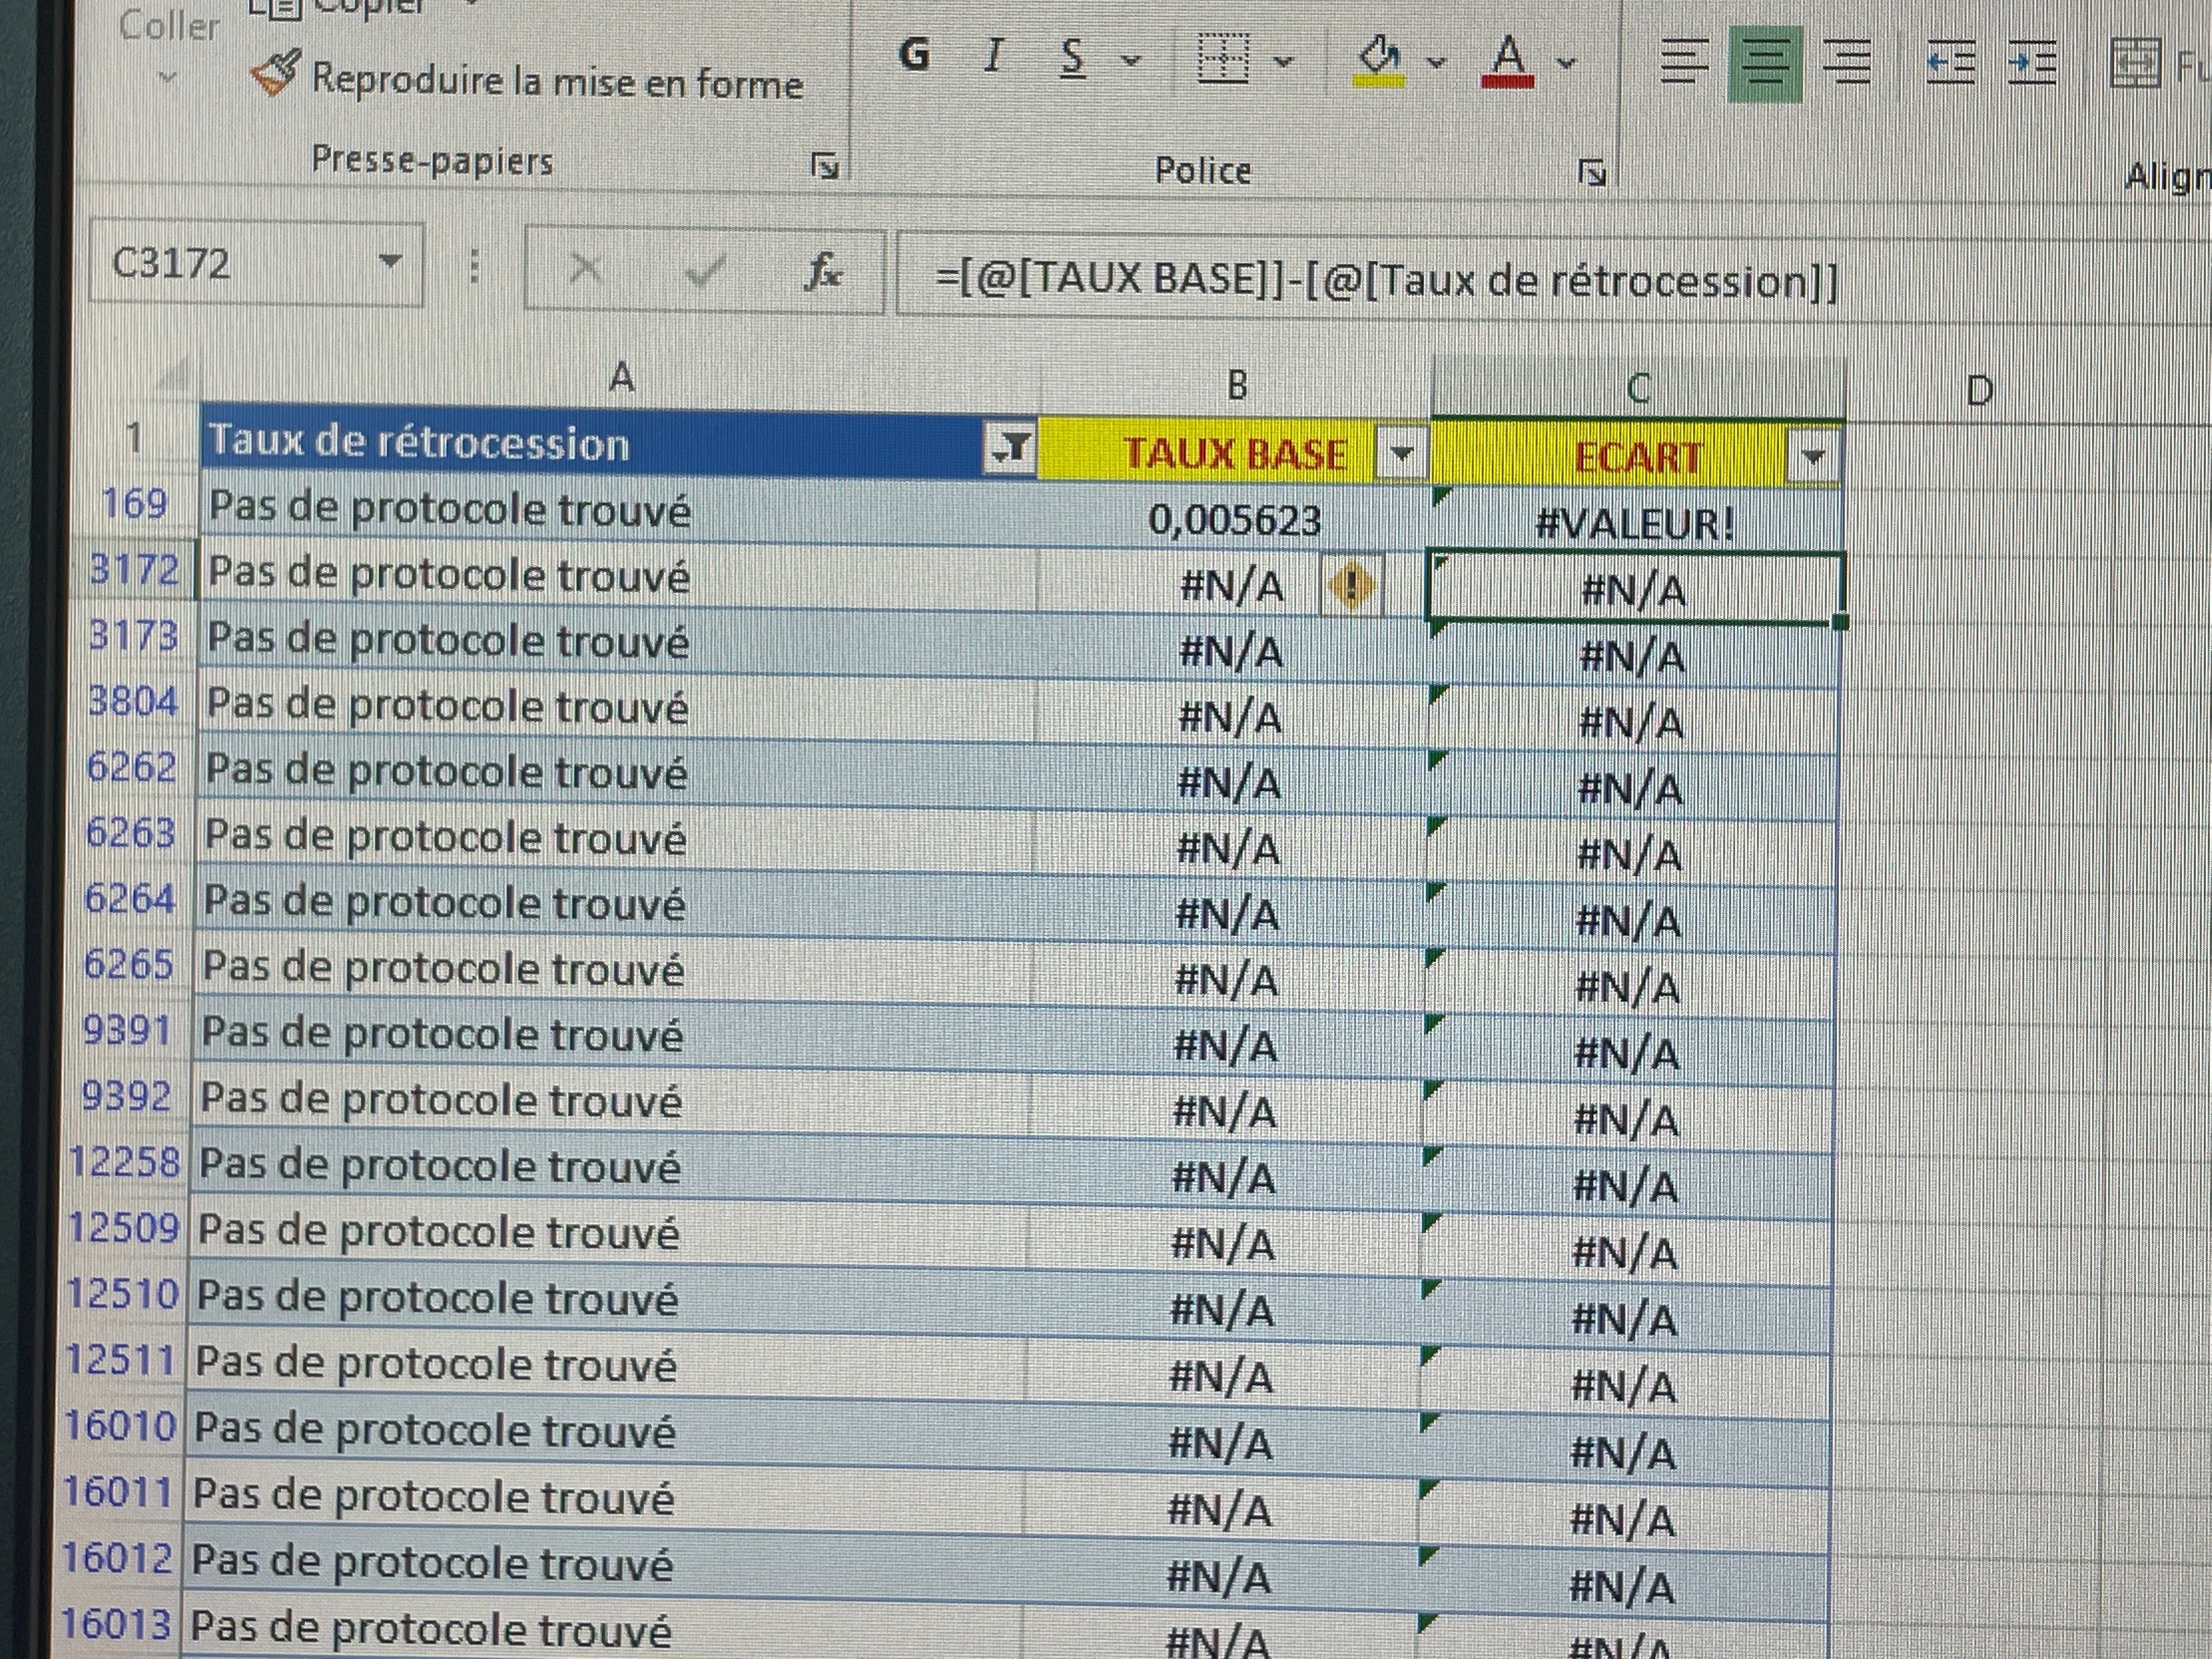Click the error warning icon beside B3172
The image size is (2212, 1659).
pos(1351,586)
